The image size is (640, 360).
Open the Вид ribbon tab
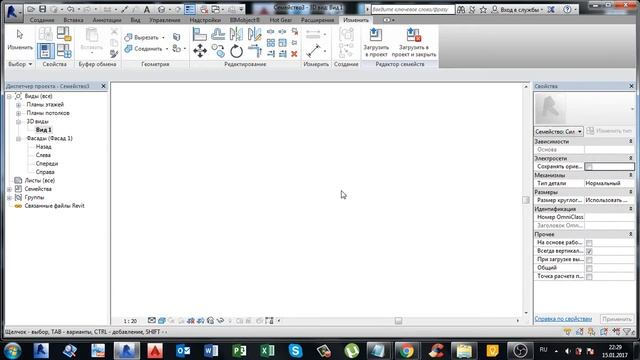coord(136,20)
